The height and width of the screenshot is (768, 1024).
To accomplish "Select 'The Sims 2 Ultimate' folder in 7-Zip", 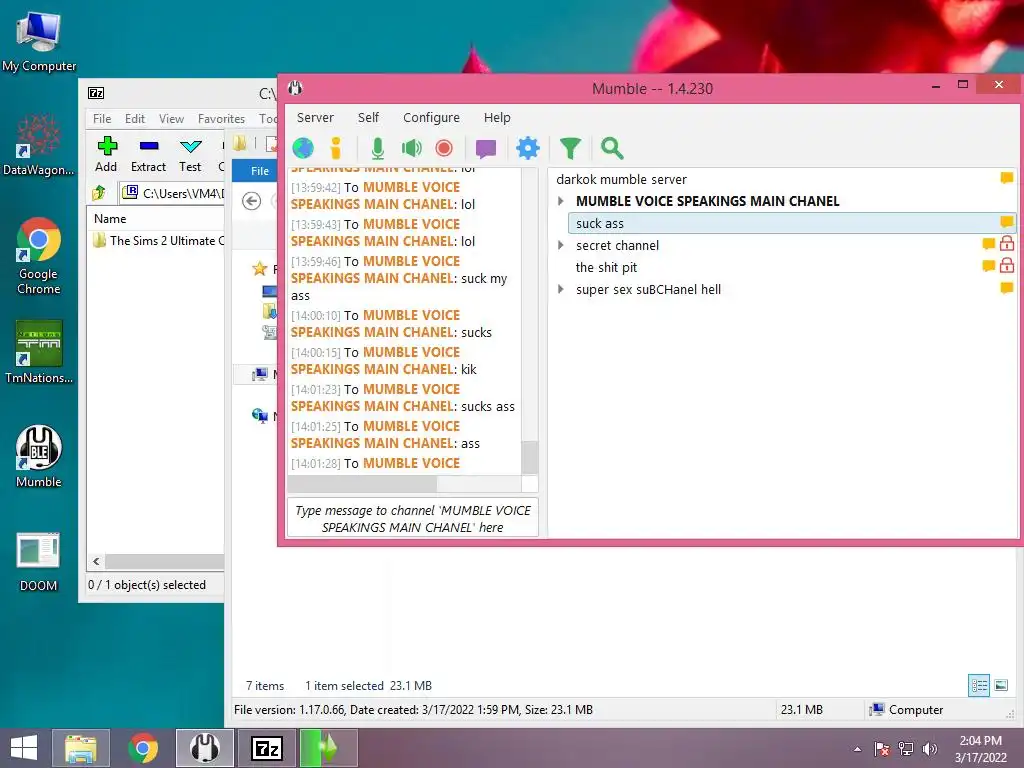I will click(159, 240).
